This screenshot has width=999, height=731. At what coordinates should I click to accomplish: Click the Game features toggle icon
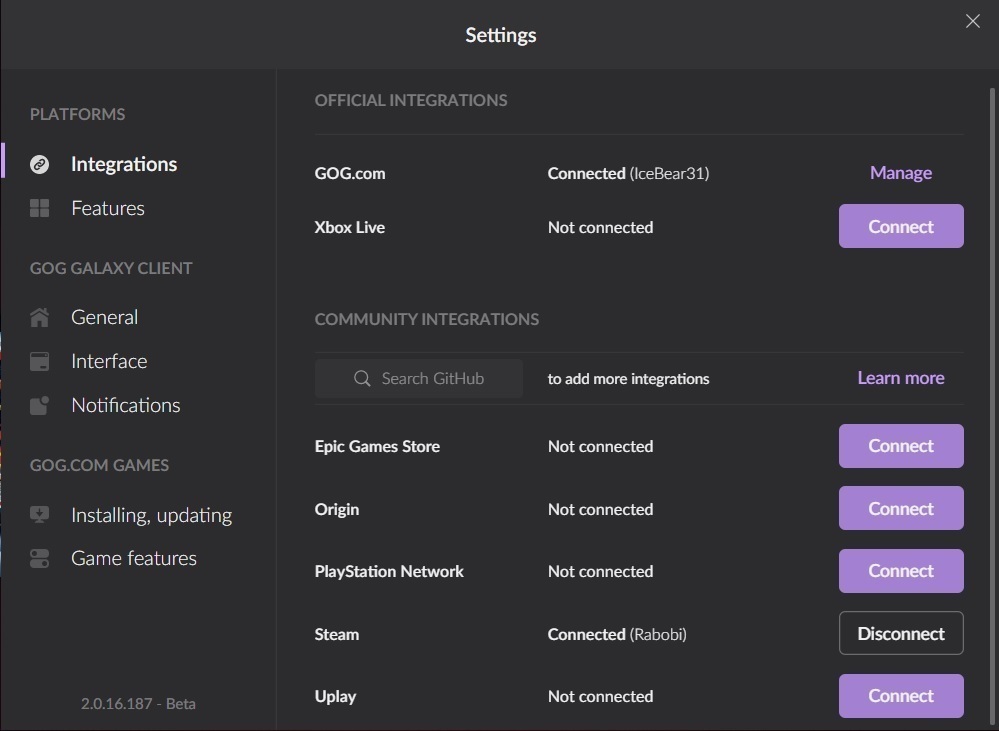40,559
